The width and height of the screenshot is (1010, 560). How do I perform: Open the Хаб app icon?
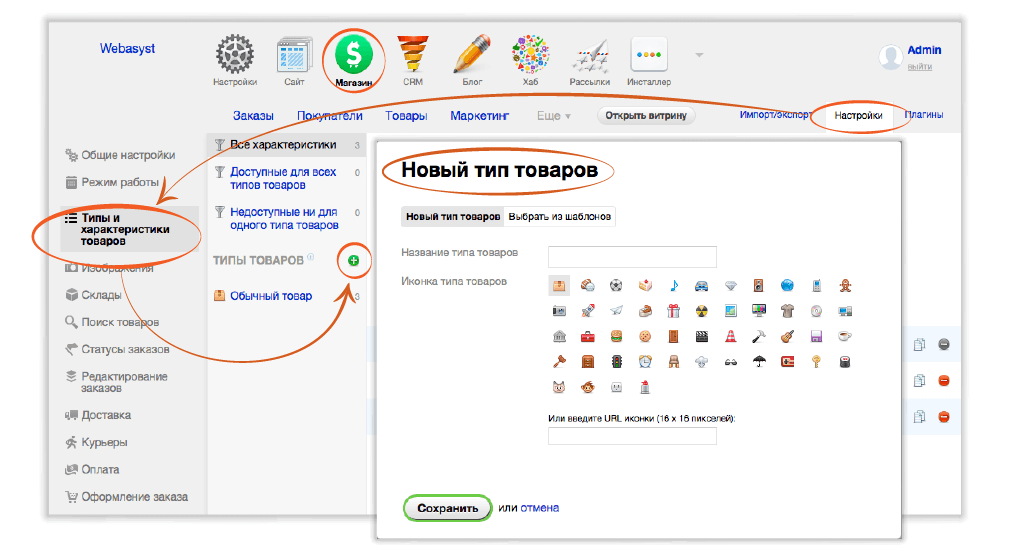click(530, 55)
